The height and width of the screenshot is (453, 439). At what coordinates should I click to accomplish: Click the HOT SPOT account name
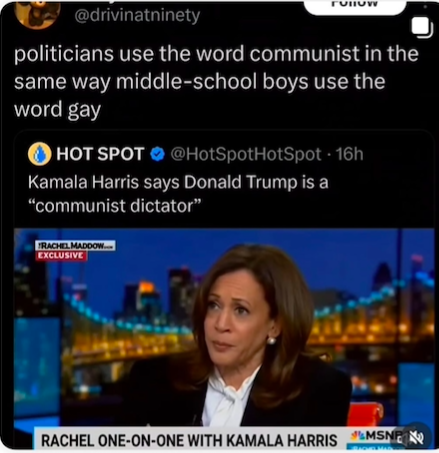[100, 154]
